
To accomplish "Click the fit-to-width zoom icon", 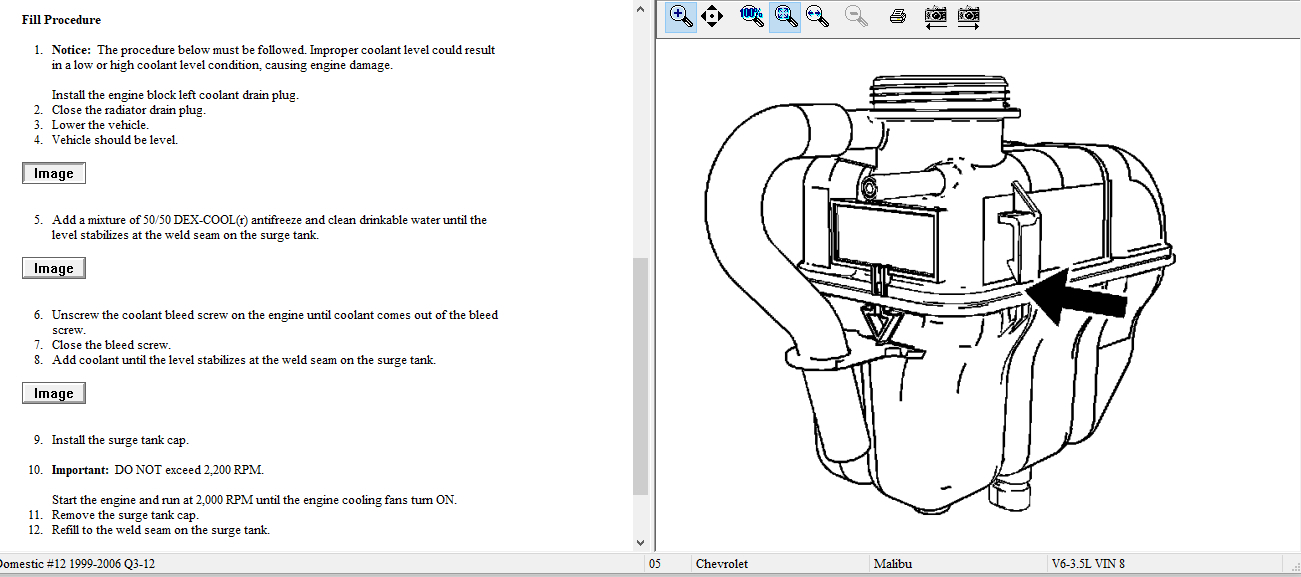I will [817, 16].
